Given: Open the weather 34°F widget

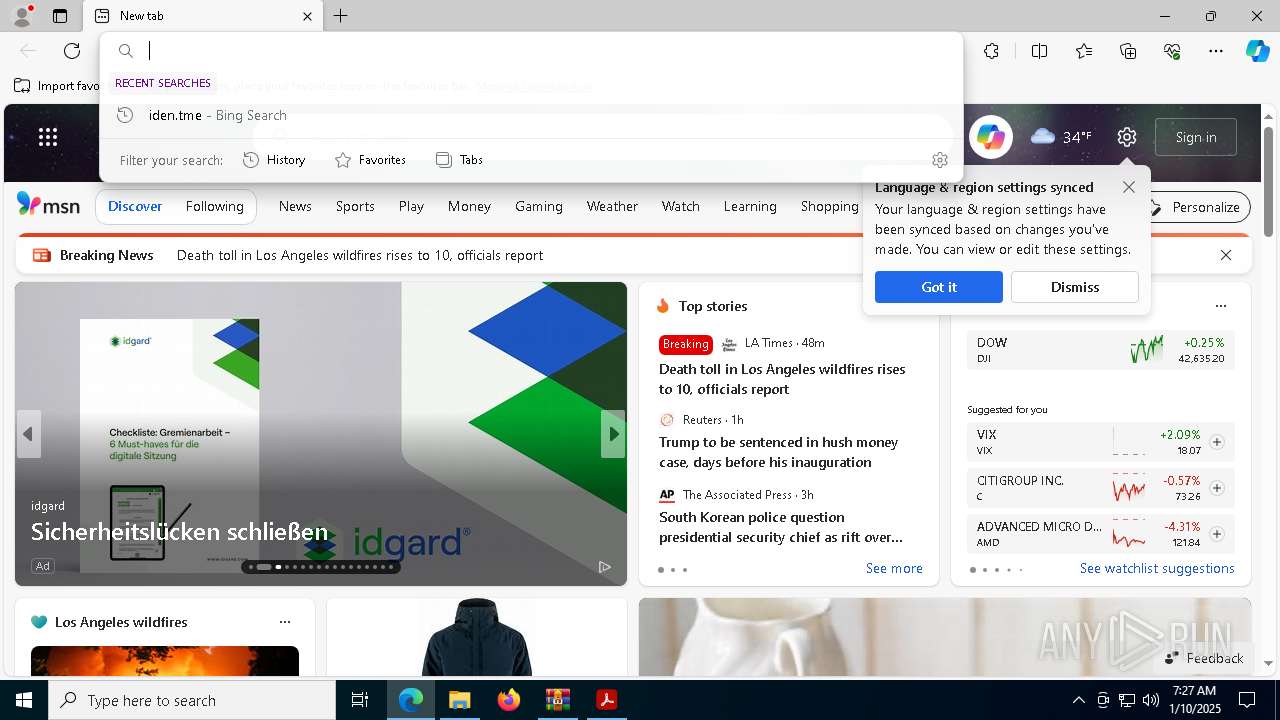Looking at the screenshot, I should point(1062,137).
